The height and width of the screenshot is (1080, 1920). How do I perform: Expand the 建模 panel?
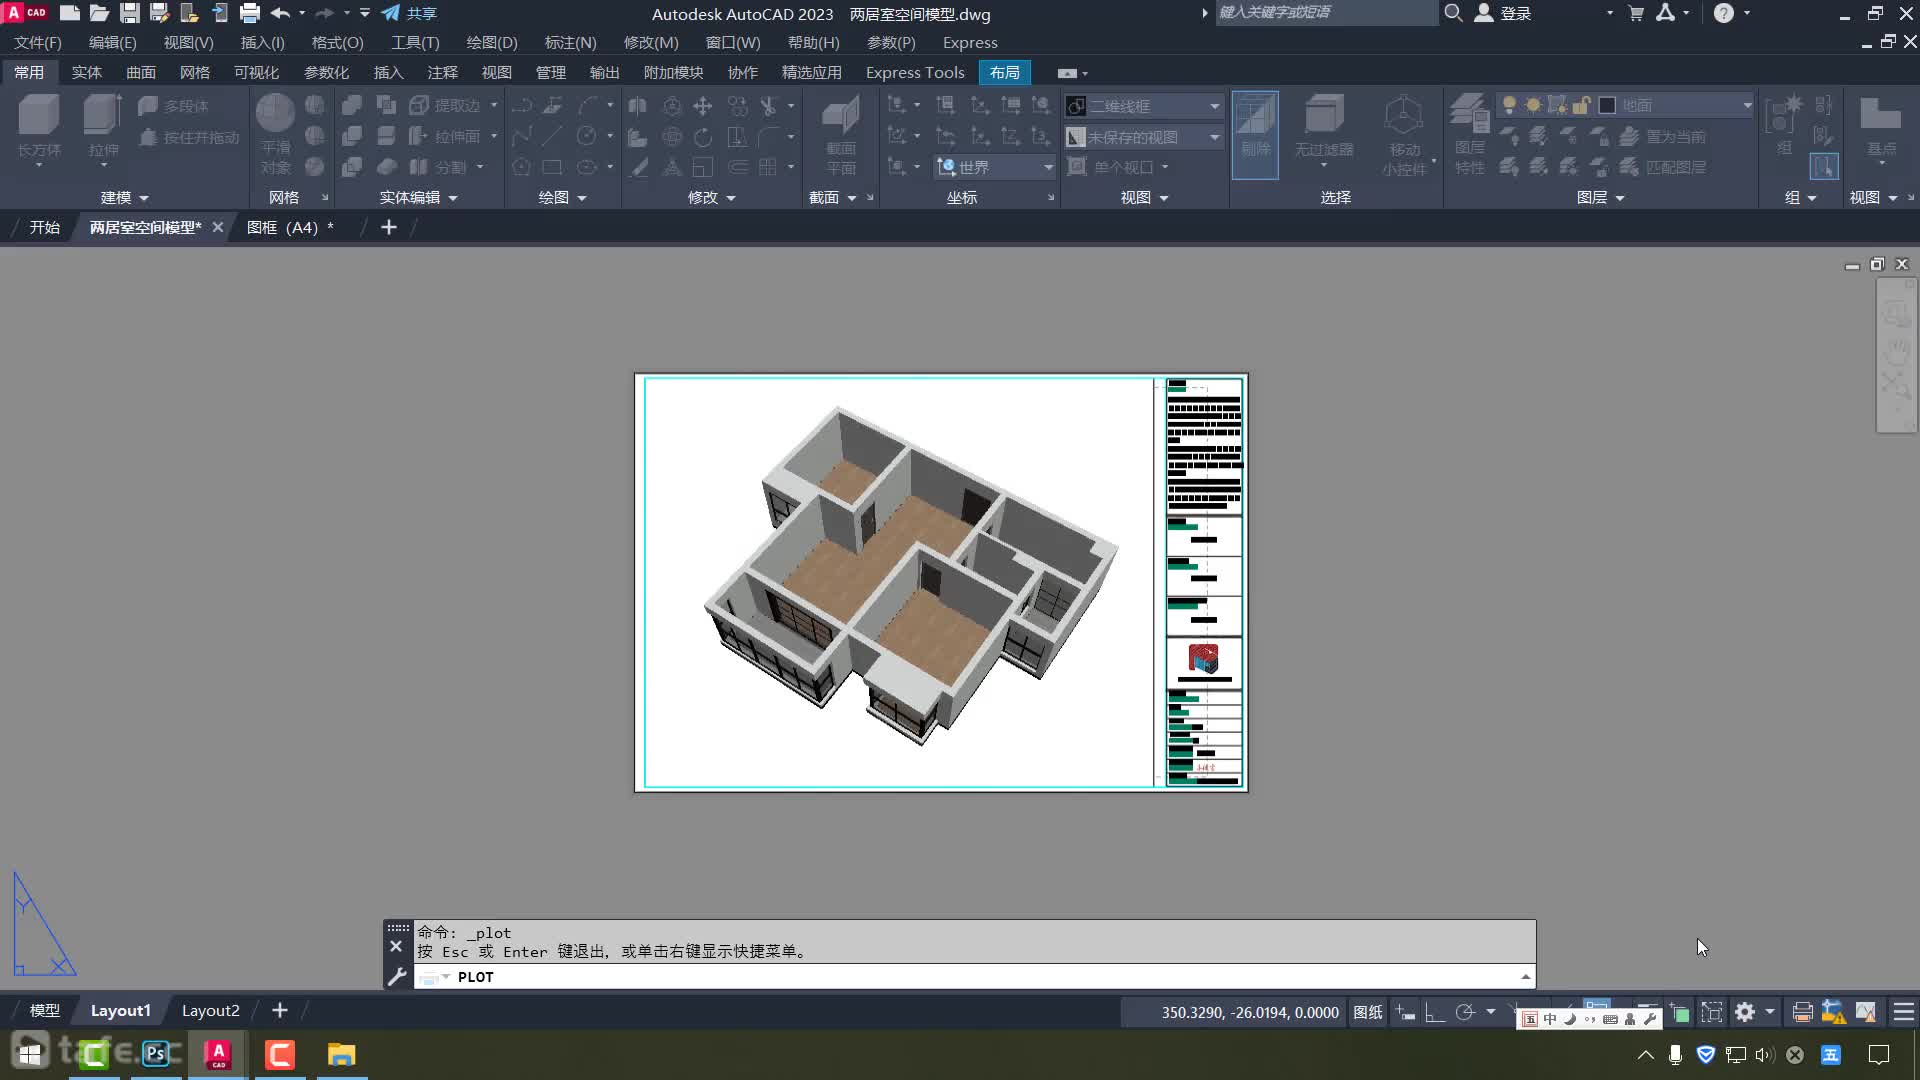(x=124, y=198)
